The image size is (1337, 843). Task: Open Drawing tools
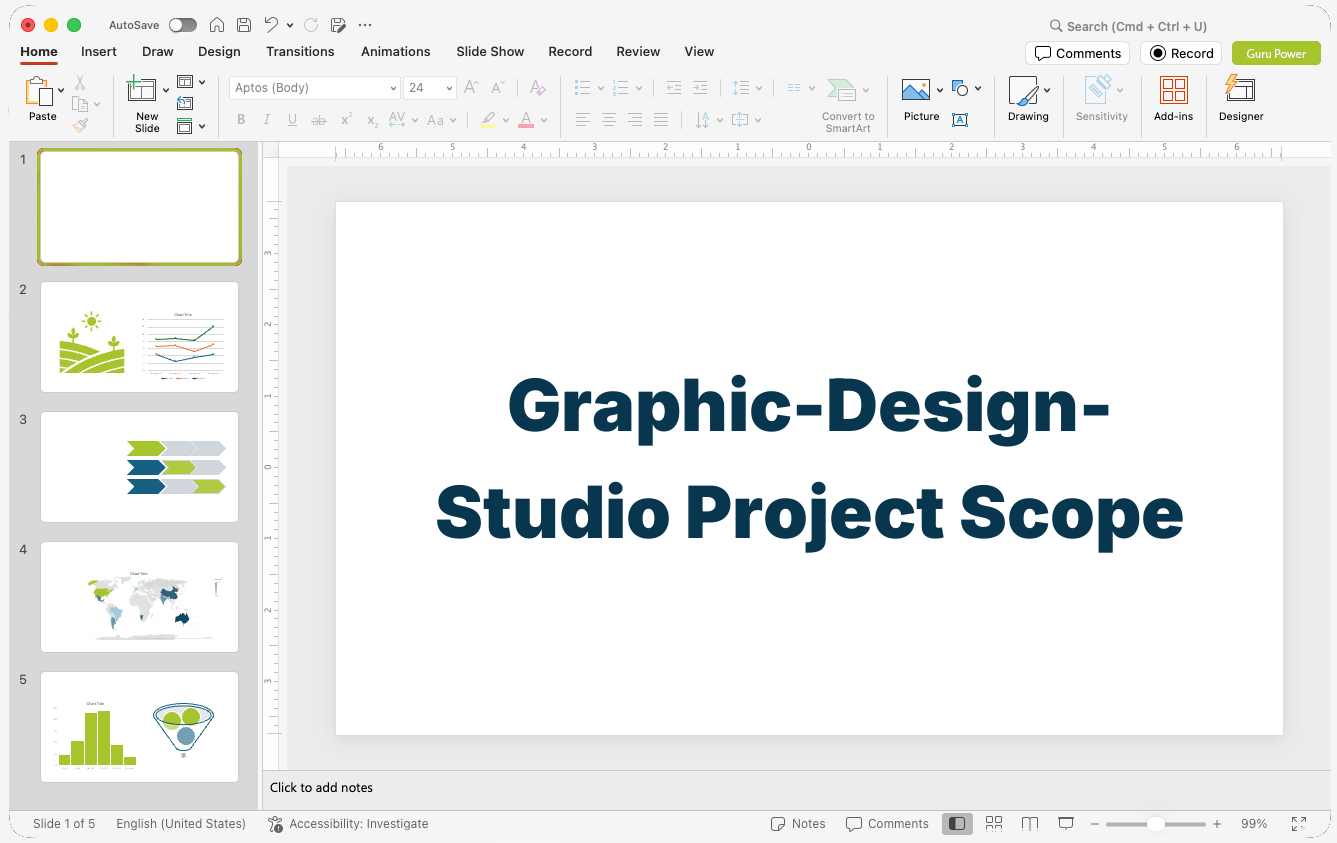(x=1028, y=99)
